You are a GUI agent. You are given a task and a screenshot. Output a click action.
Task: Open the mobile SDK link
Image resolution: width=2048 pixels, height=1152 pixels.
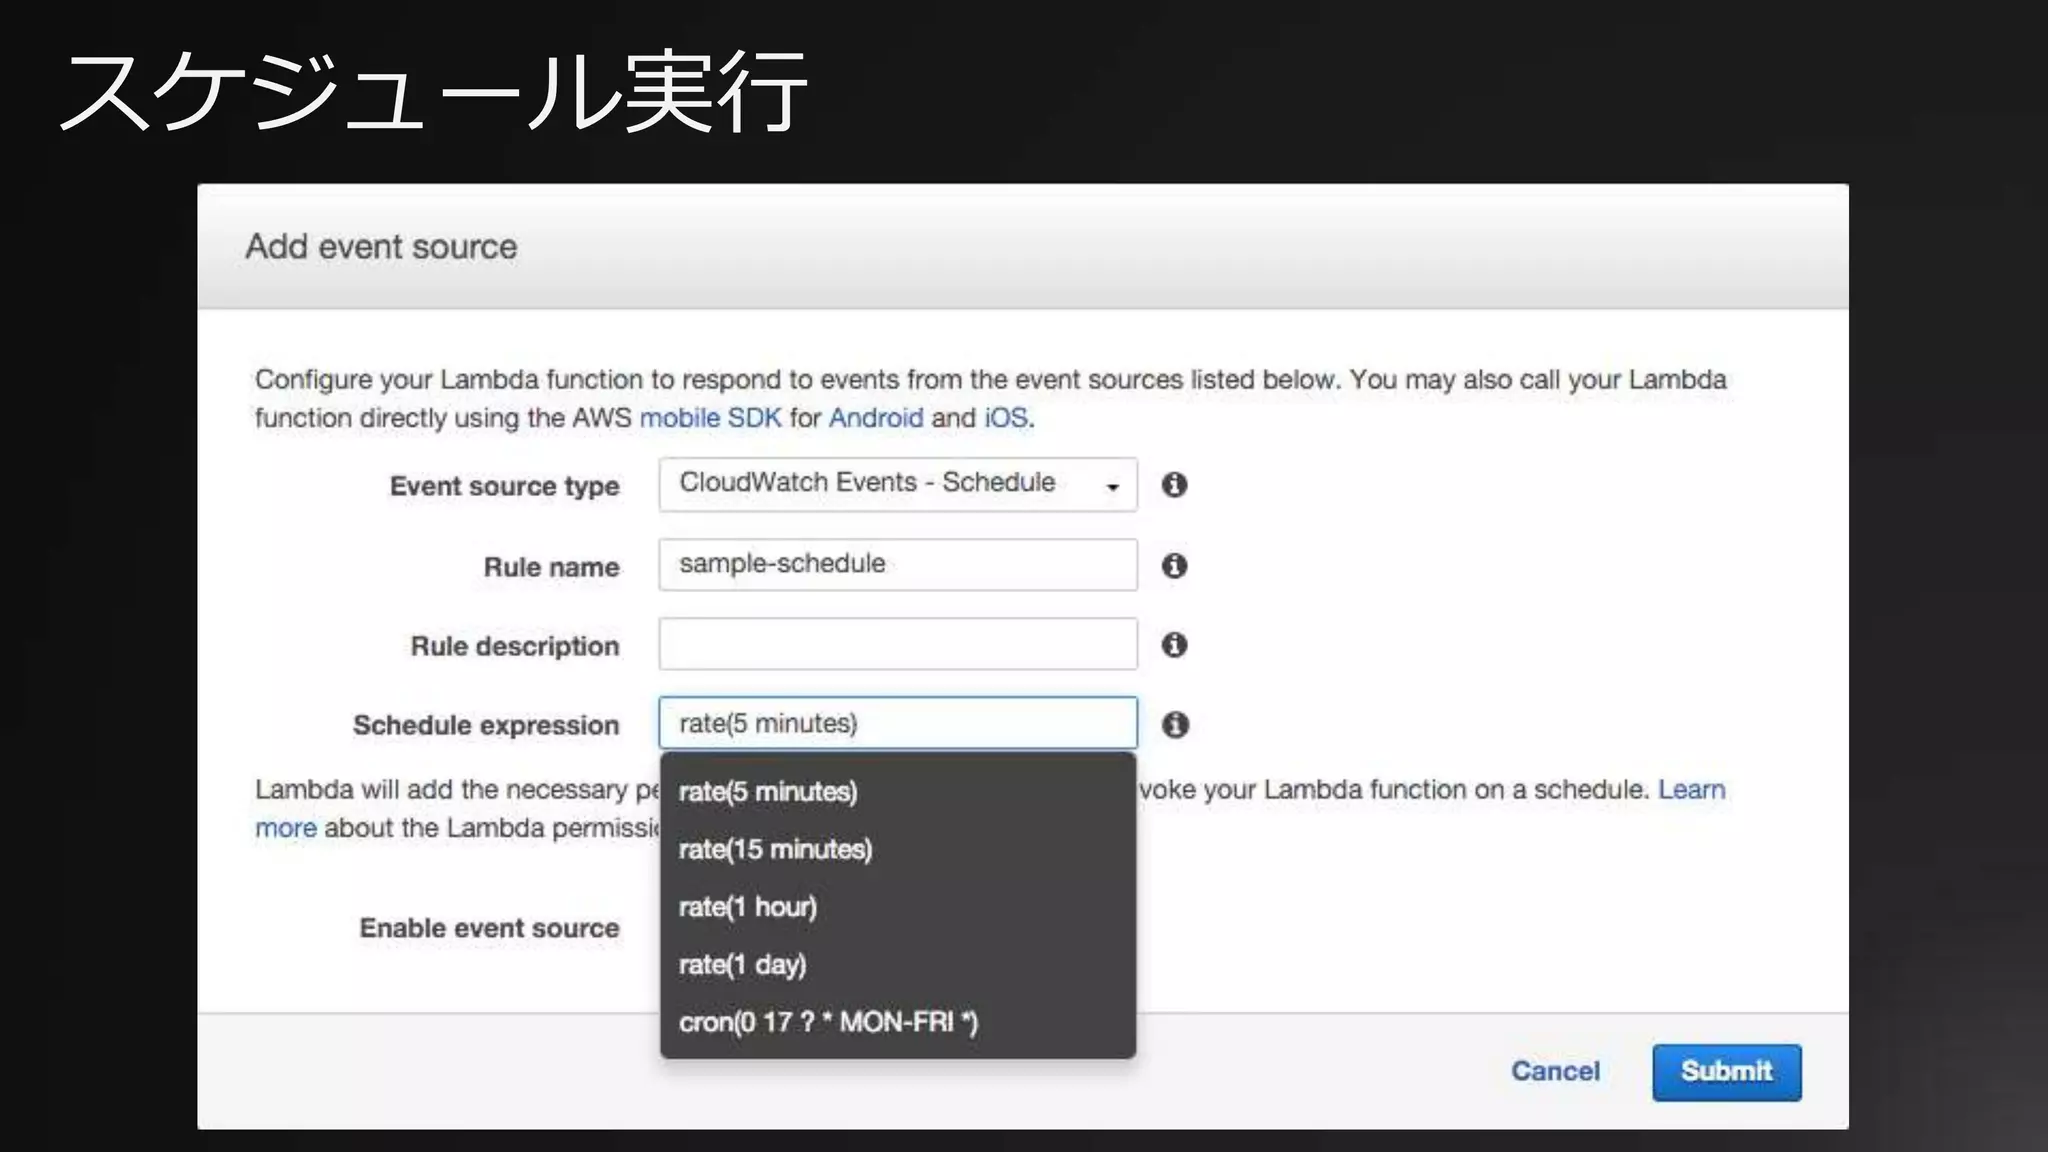tap(710, 418)
